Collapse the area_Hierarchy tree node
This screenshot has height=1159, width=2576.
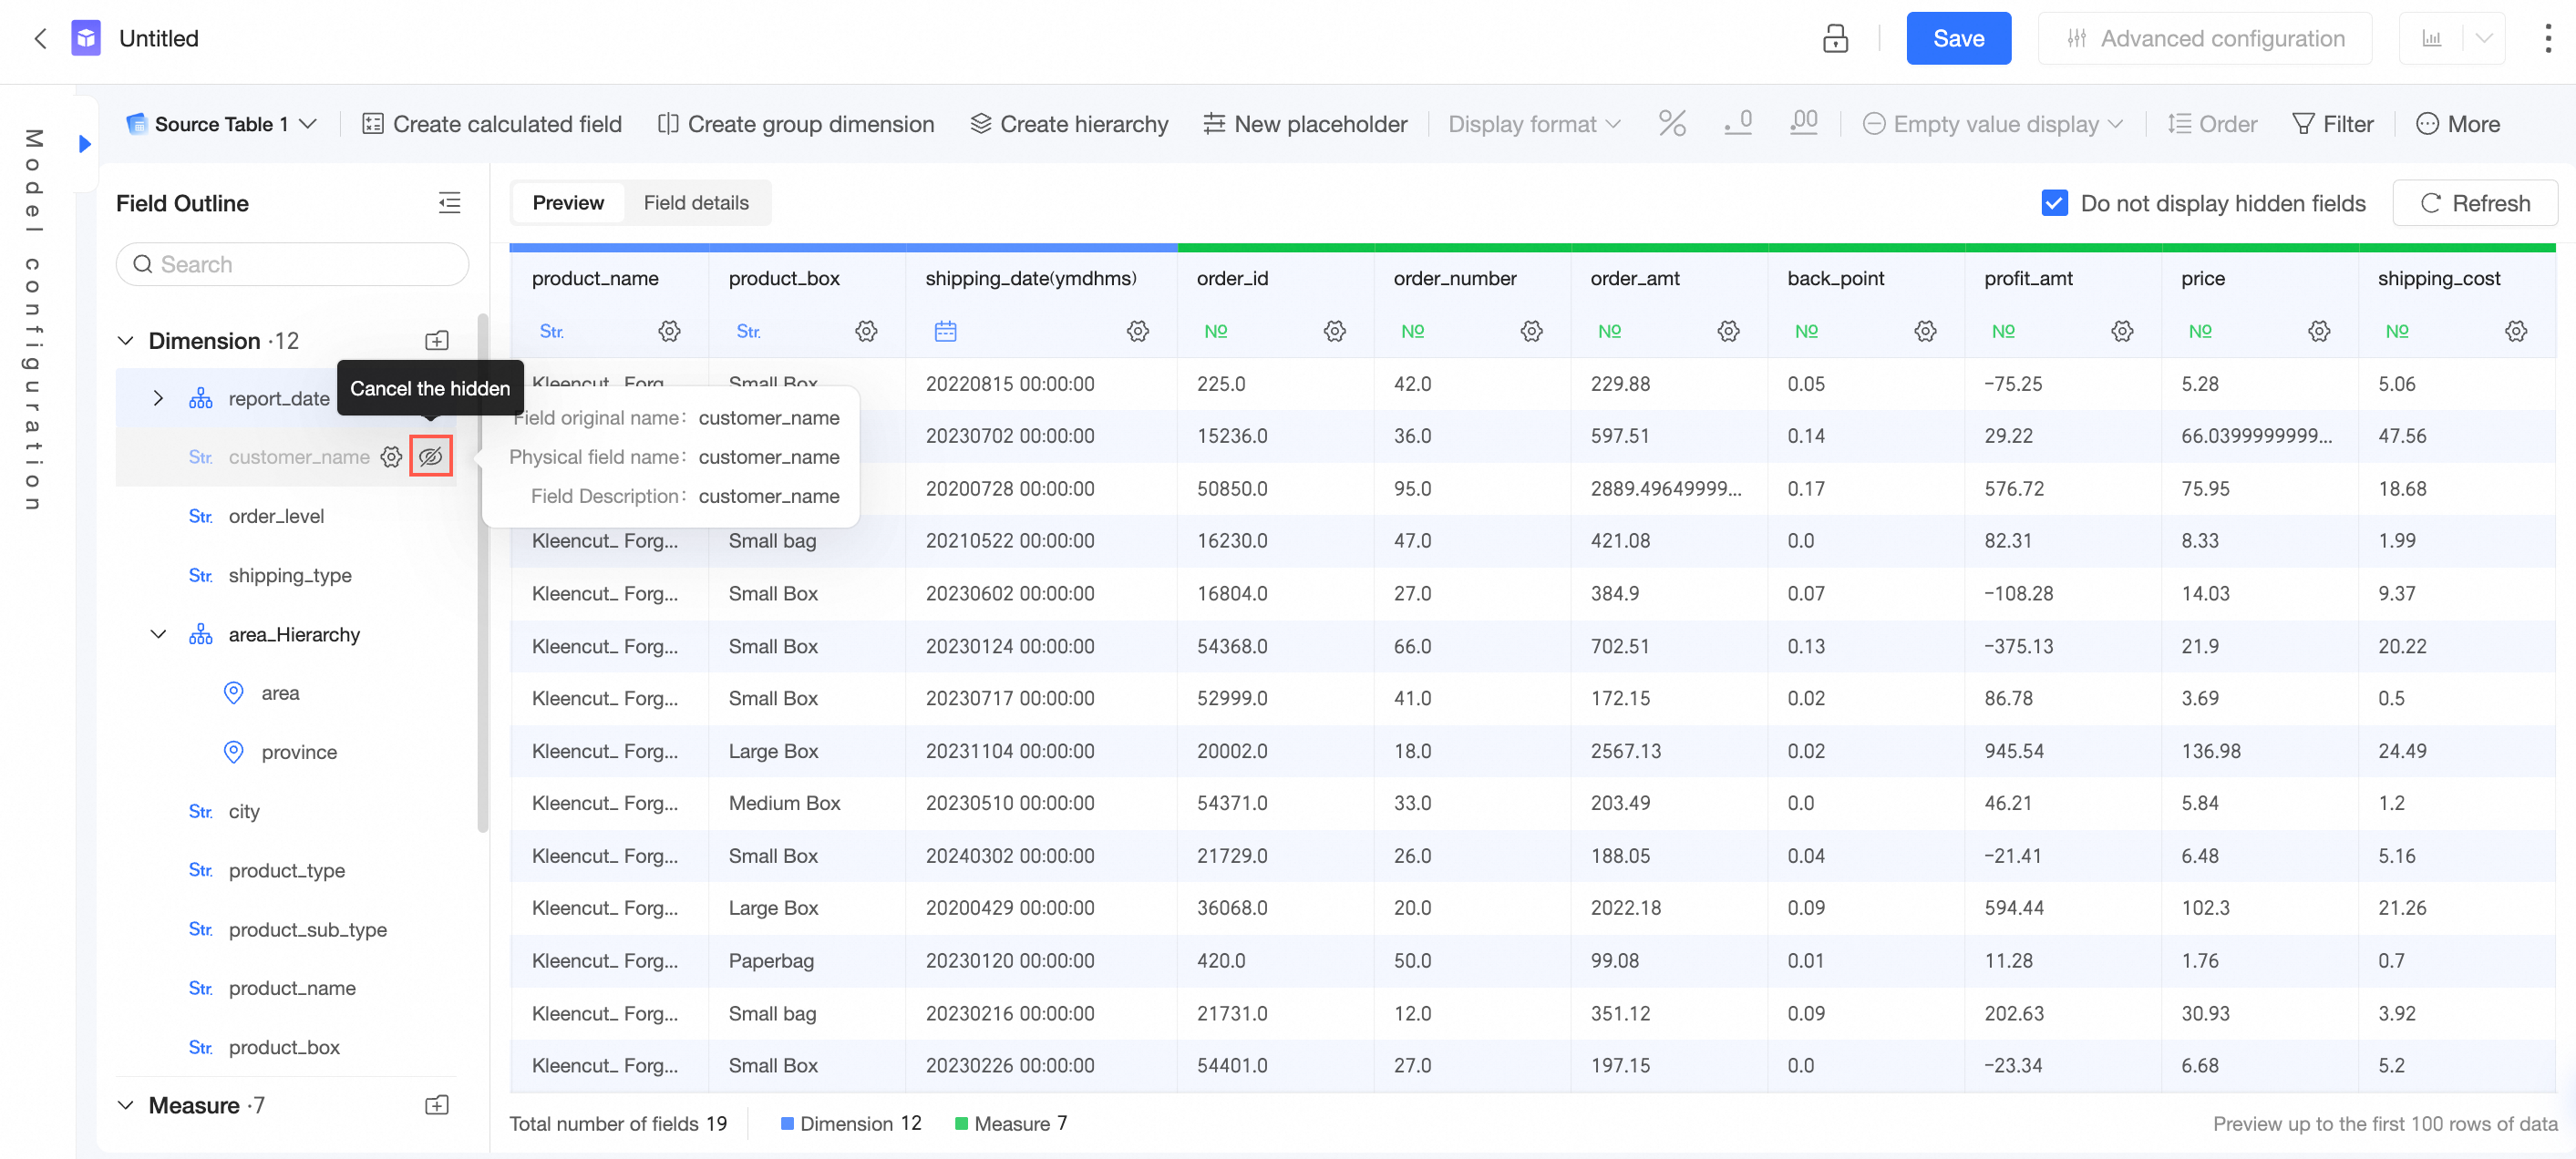tap(158, 634)
